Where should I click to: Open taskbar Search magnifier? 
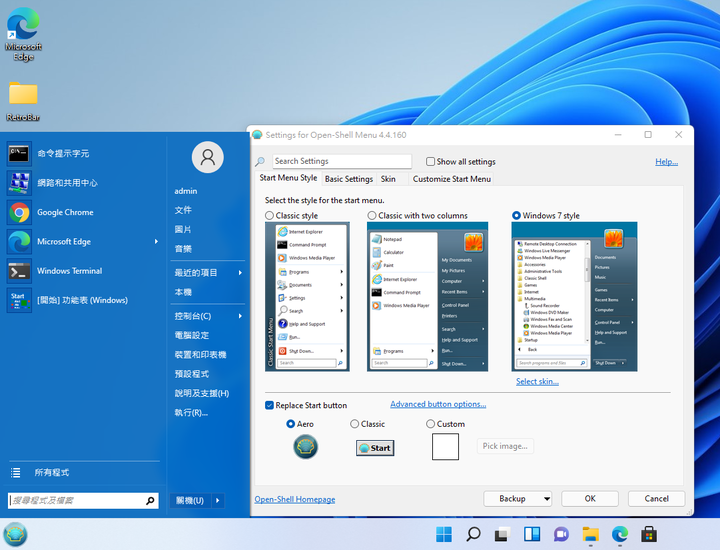click(473, 534)
